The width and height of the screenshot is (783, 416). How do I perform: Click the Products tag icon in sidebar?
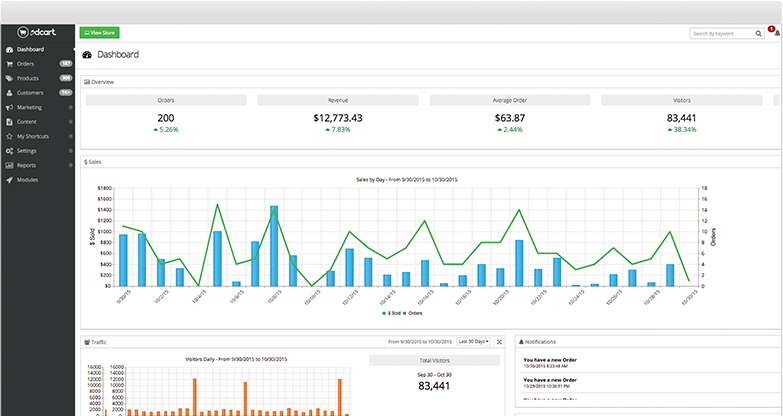click(x=9, y=78)
